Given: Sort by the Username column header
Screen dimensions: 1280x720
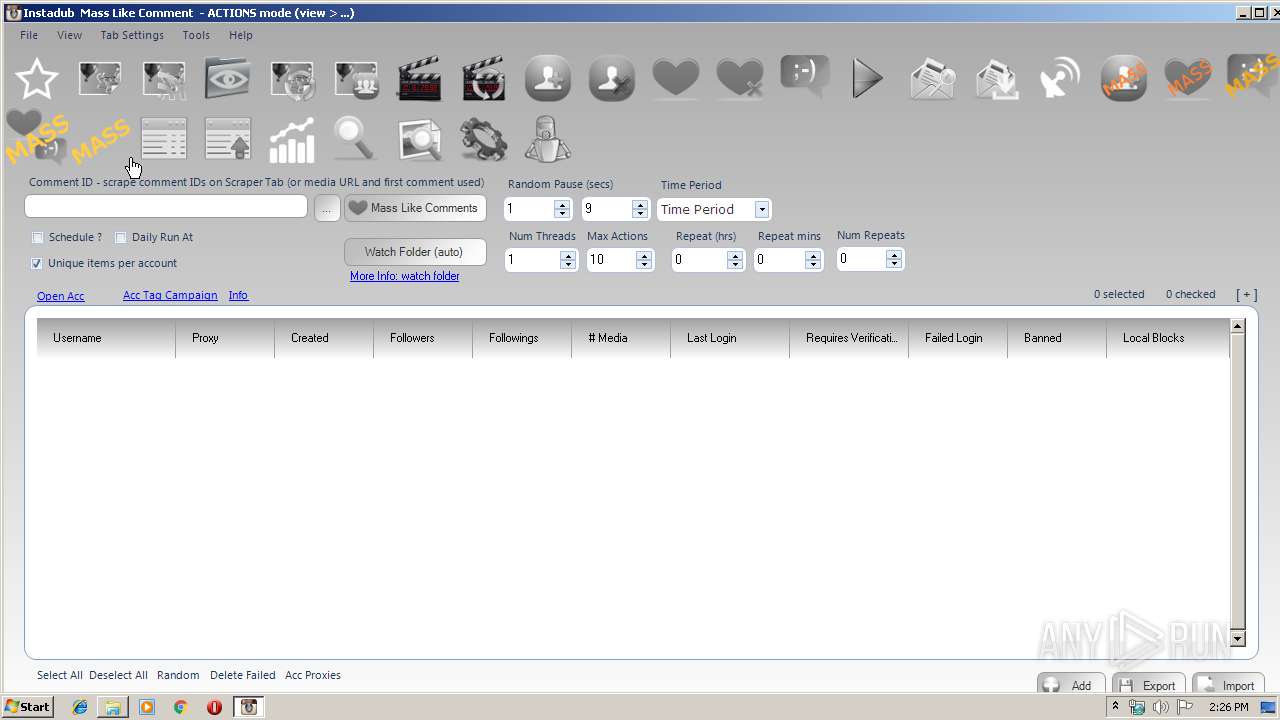Looking at the screenshot, I should [106, 338].
